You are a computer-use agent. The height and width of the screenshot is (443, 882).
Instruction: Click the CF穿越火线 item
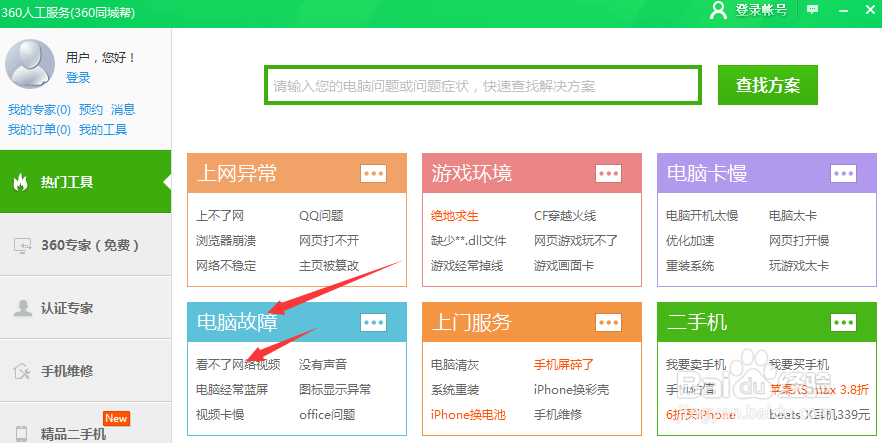[x=565, y=215]
